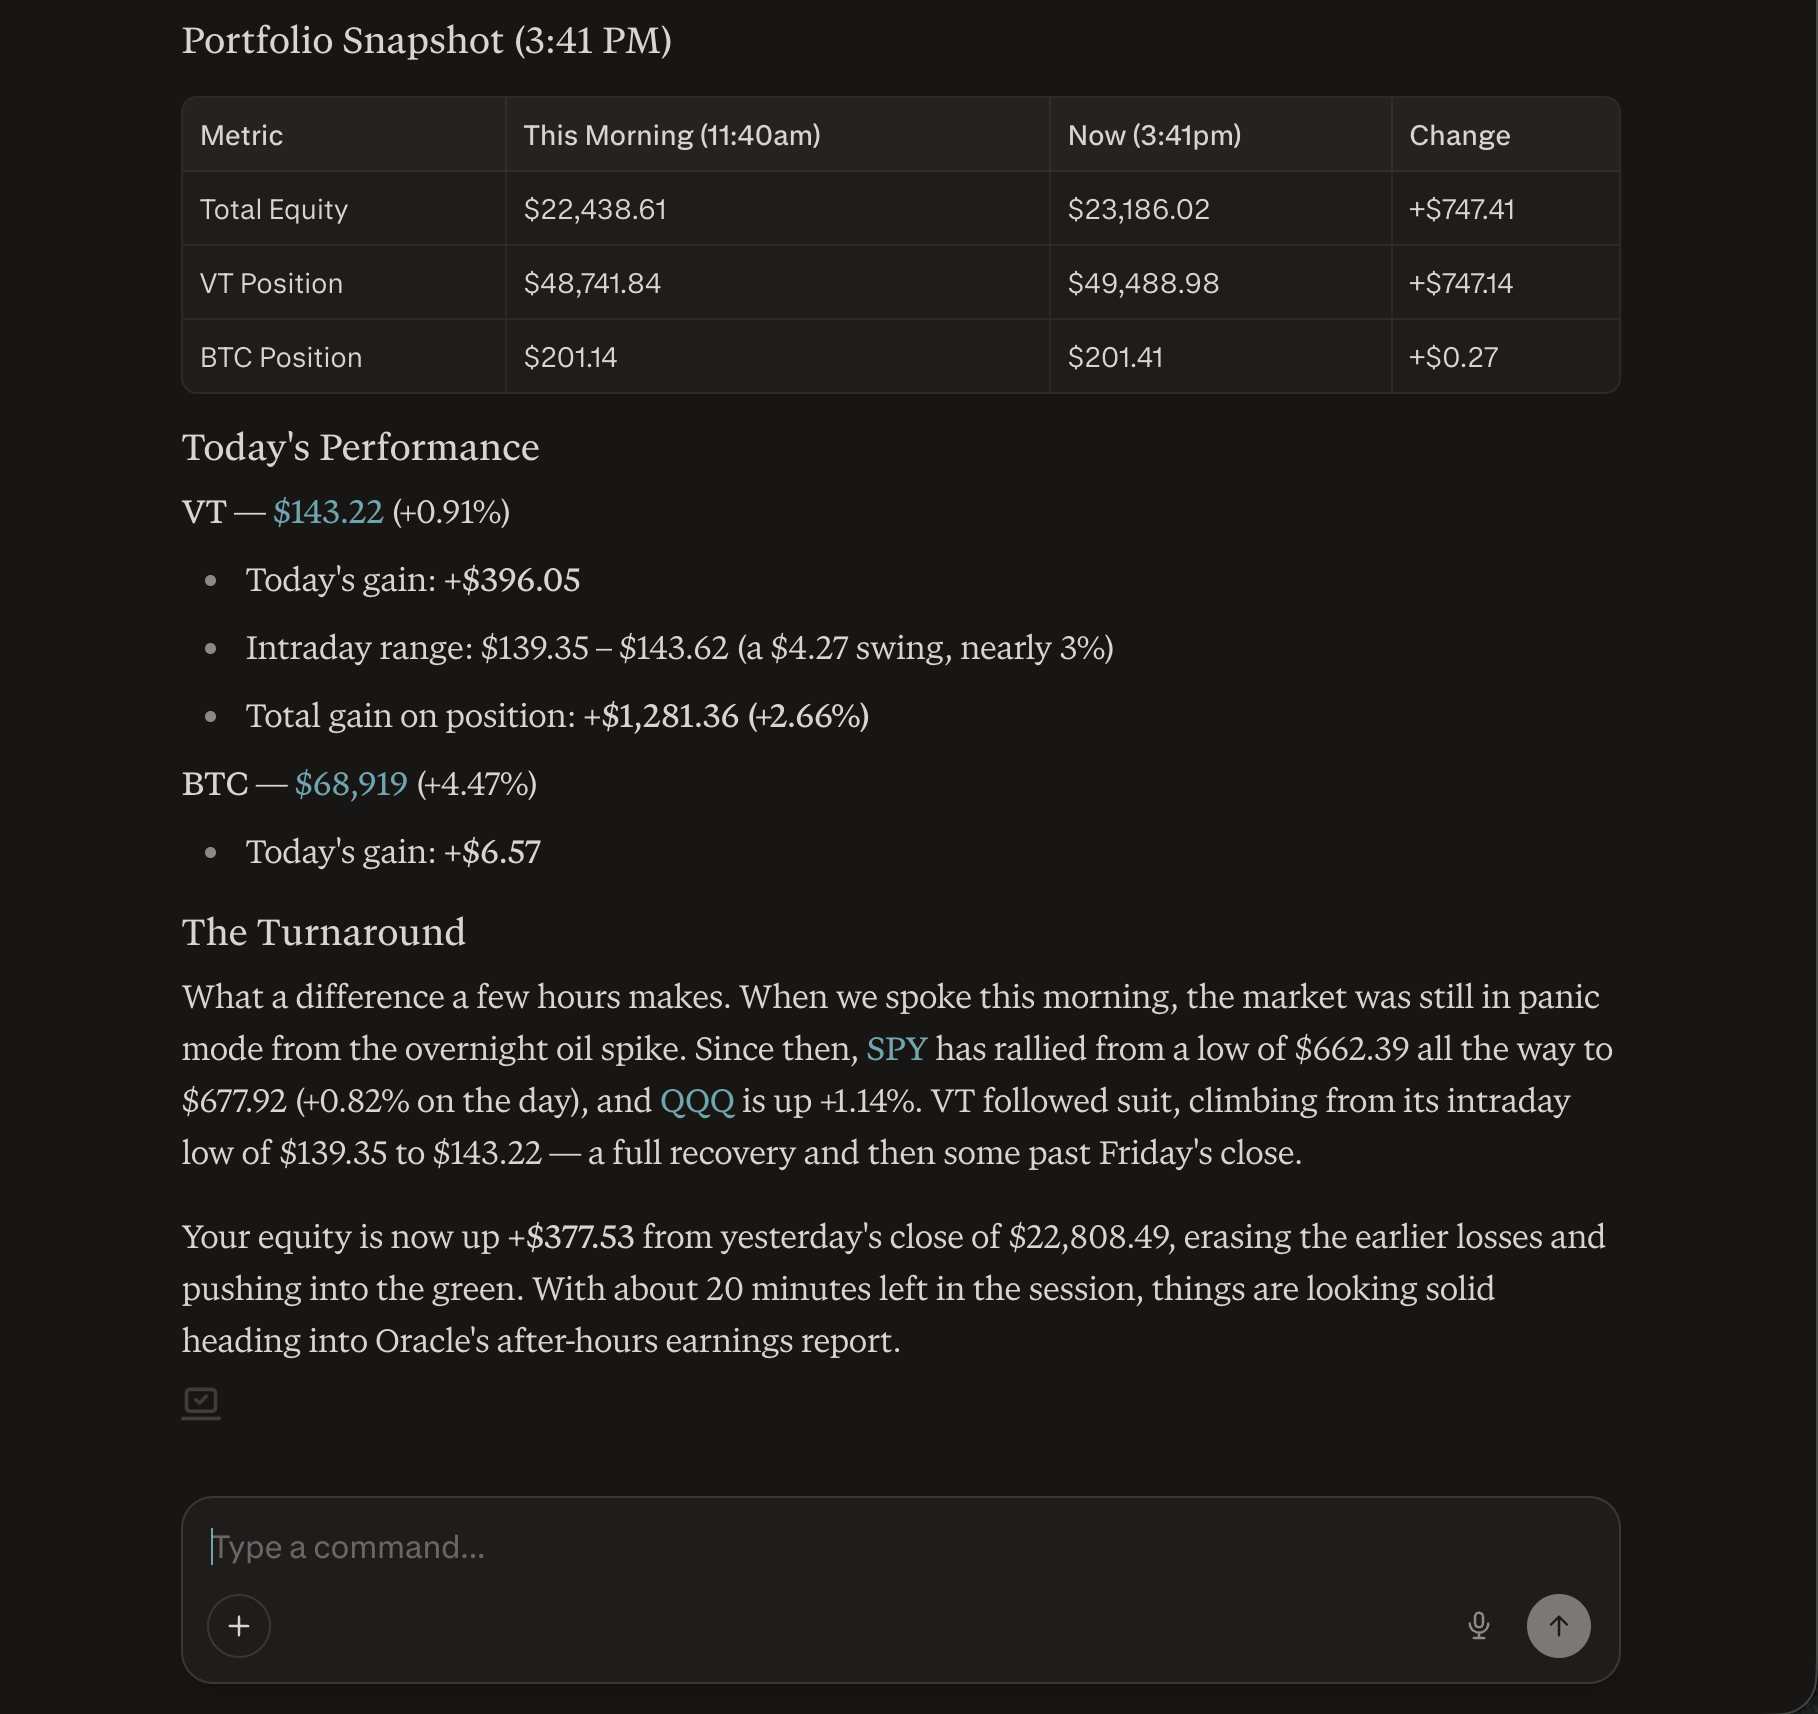The image size is (1818, 1714).
Task: Click the "BTC Position" row label
Action: (x=281, y=358)
